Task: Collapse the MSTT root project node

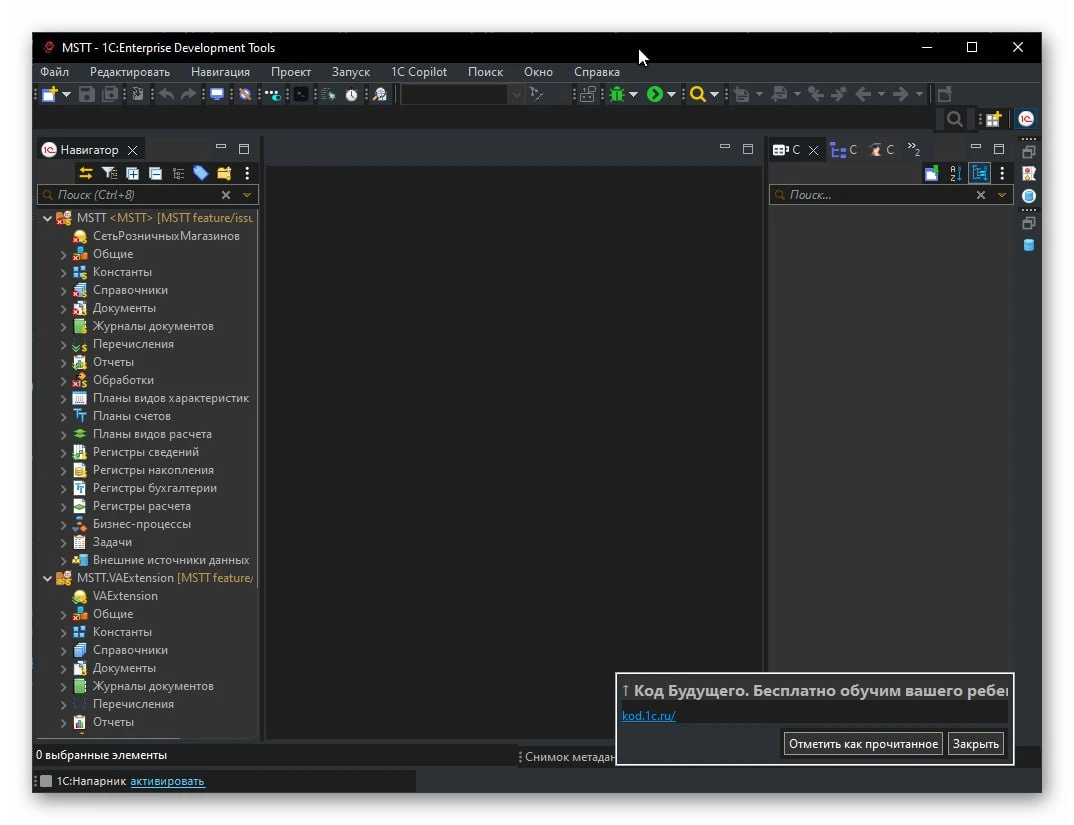Action: pos(47,218)
